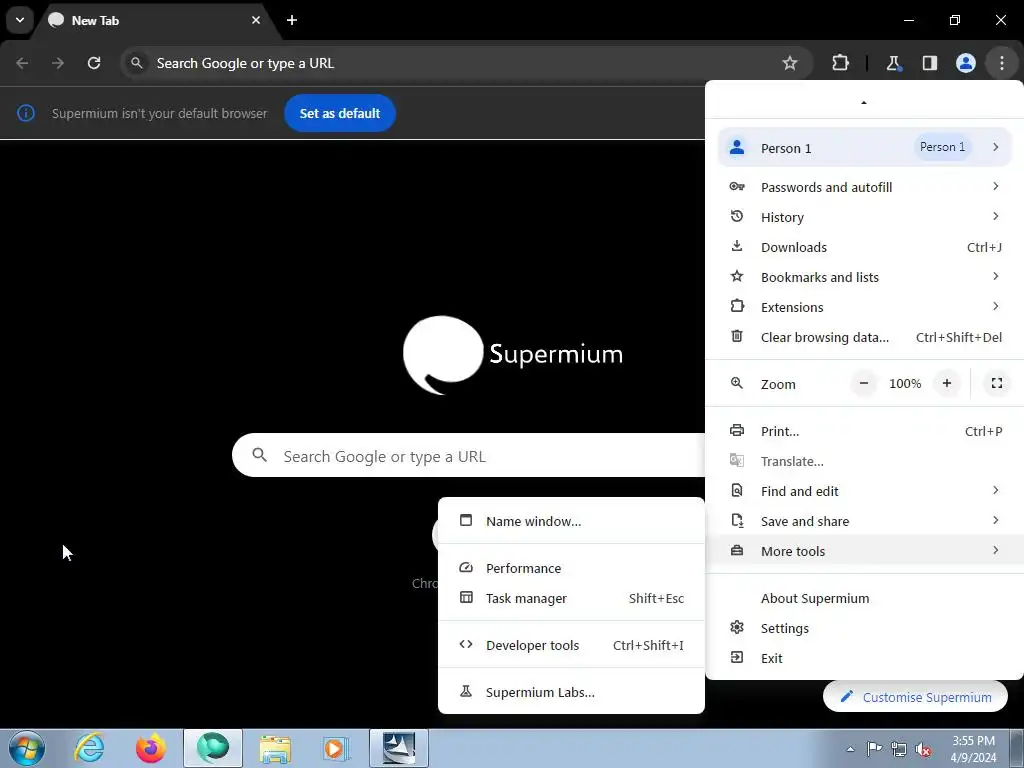Click the Windows Start button
Screen dimensions: 1024x768
tap(27, 748)
